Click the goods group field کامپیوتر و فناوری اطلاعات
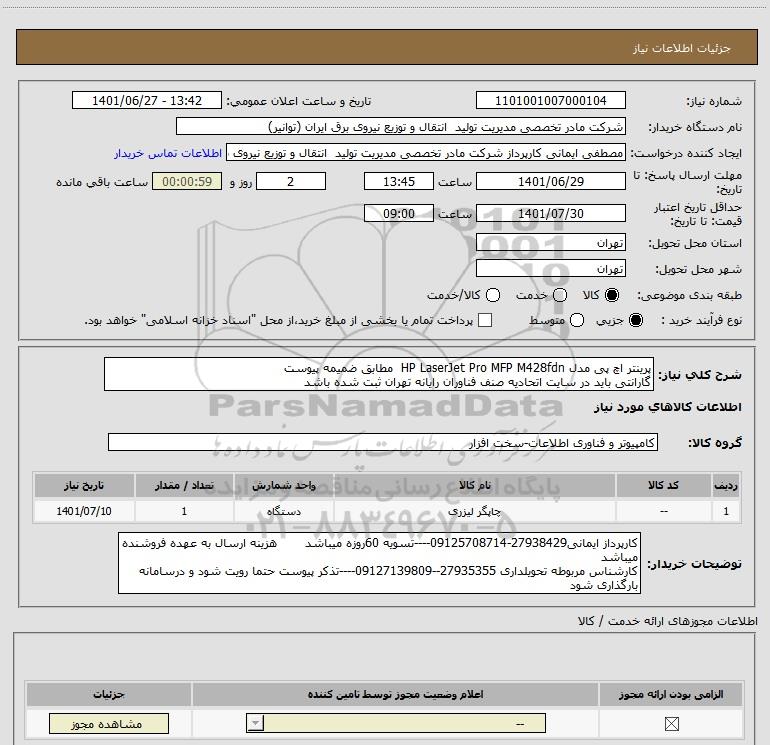Image resolution: width=770 pixels, height=745 pixels. [x=383, y=442]
